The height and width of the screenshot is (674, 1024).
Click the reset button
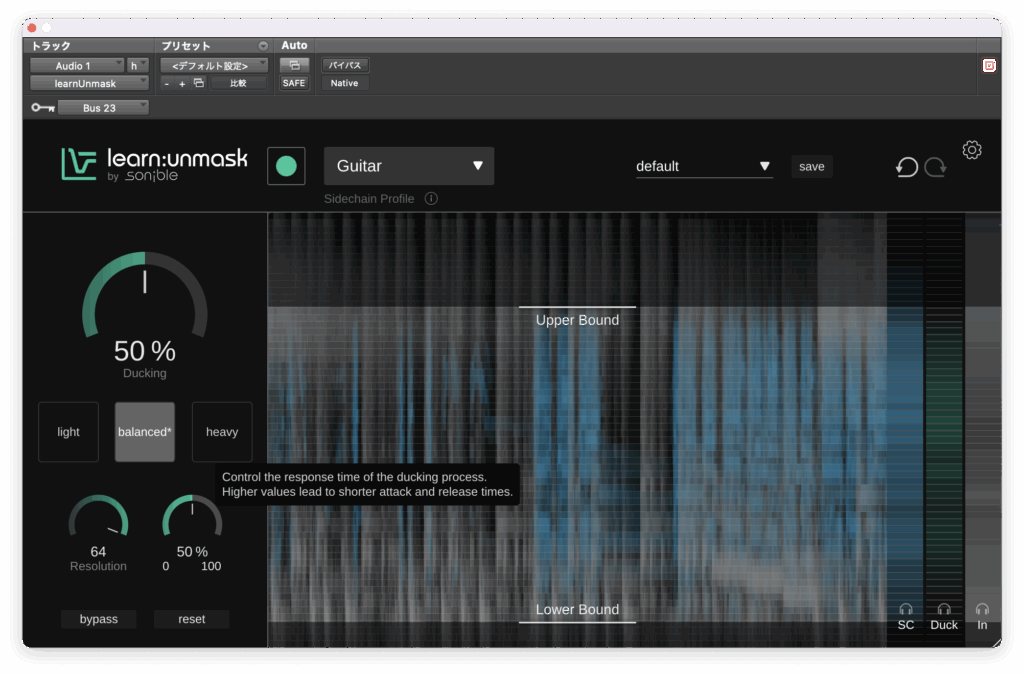pyautogui.click(x=191, y=619)
